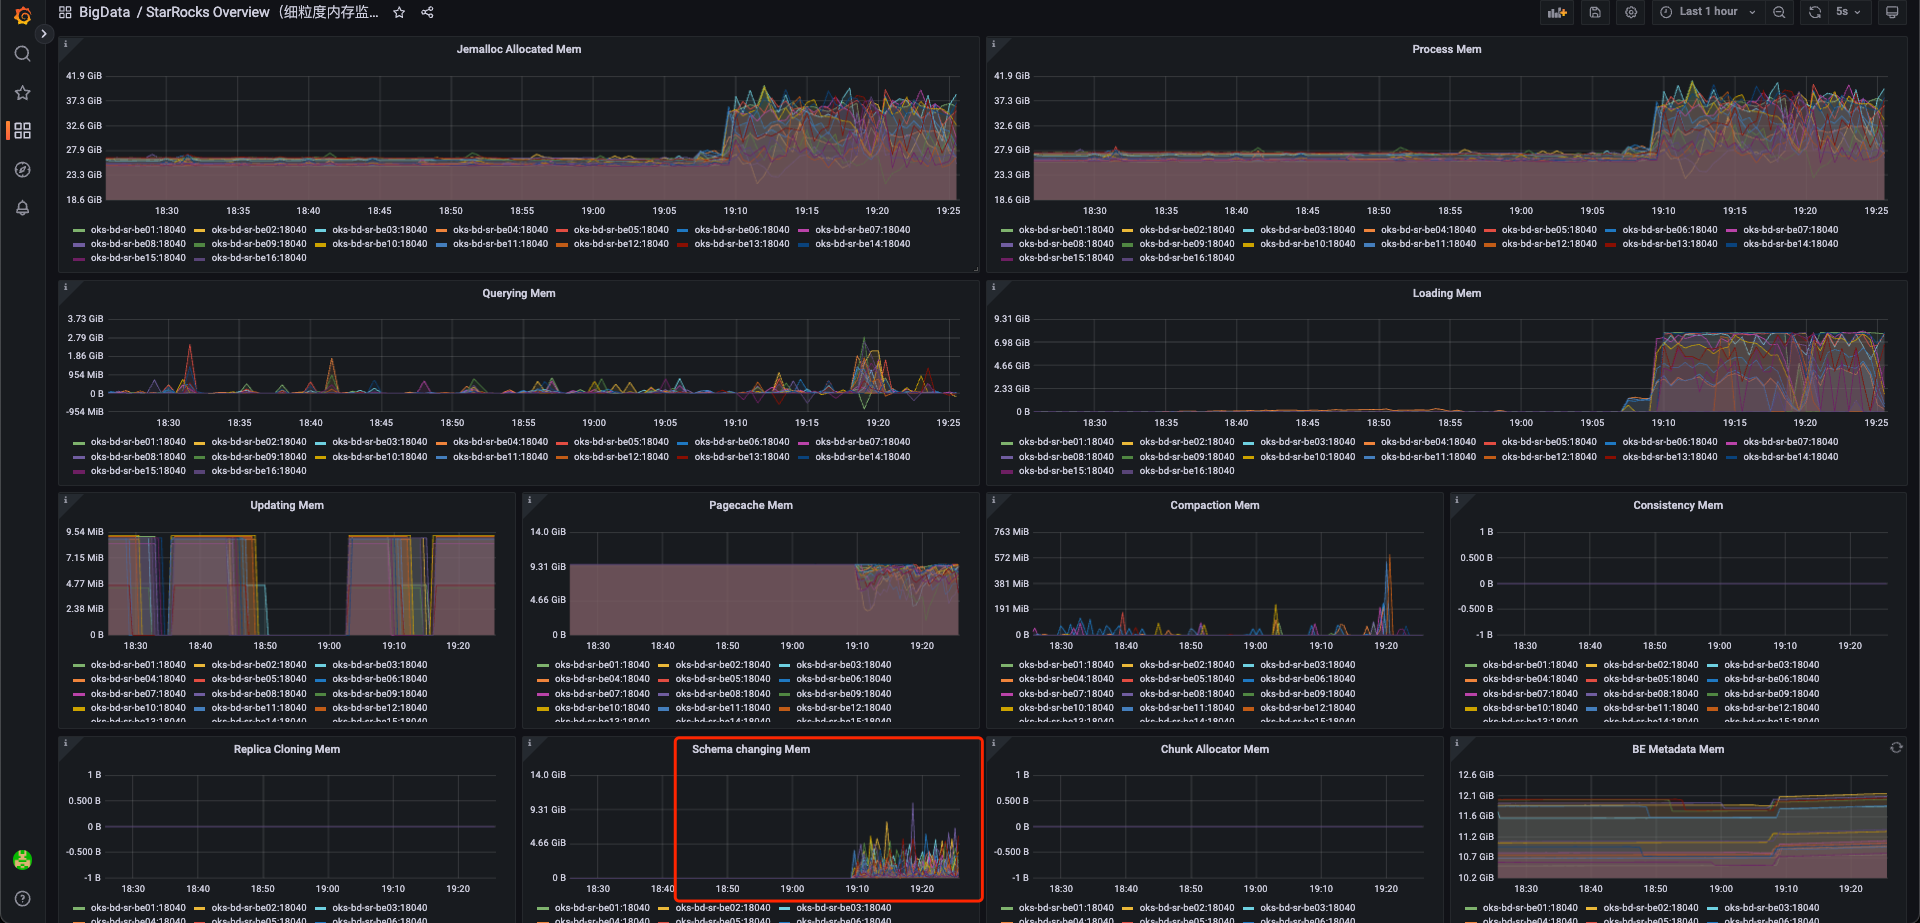This screenshot has height=923, width=1920.
Task: Save the dashboard using the disk icon
Action: click(1595, 12)
